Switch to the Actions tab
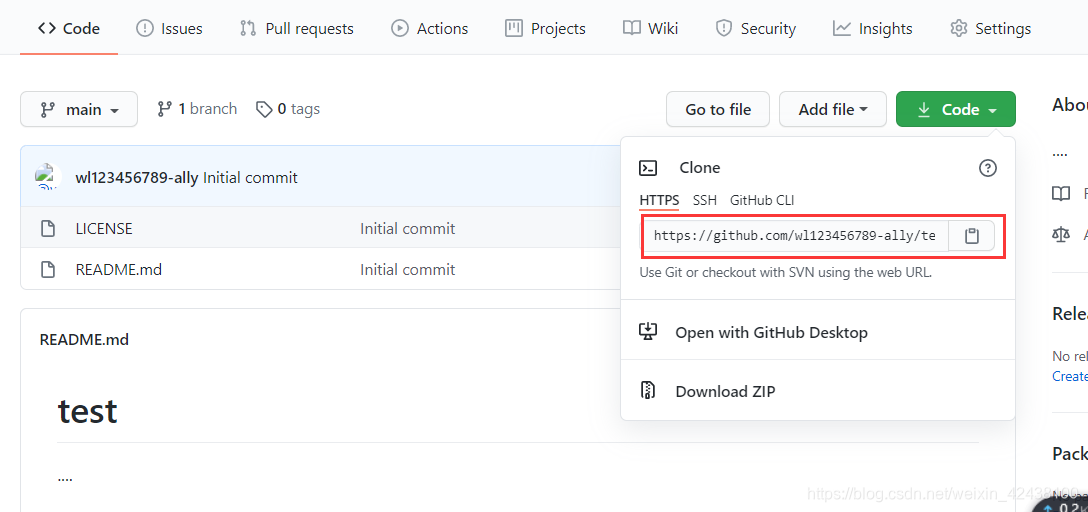This screenshot has height=512, width=1088. (430, 28)
